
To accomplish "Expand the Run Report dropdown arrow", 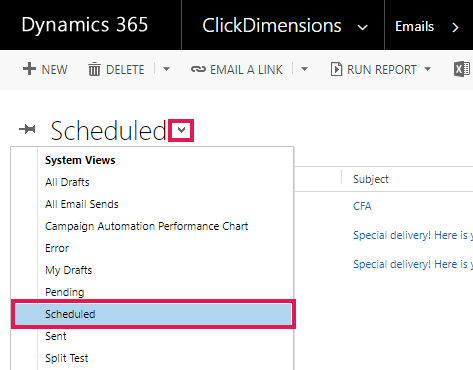I will click(427, 69).
